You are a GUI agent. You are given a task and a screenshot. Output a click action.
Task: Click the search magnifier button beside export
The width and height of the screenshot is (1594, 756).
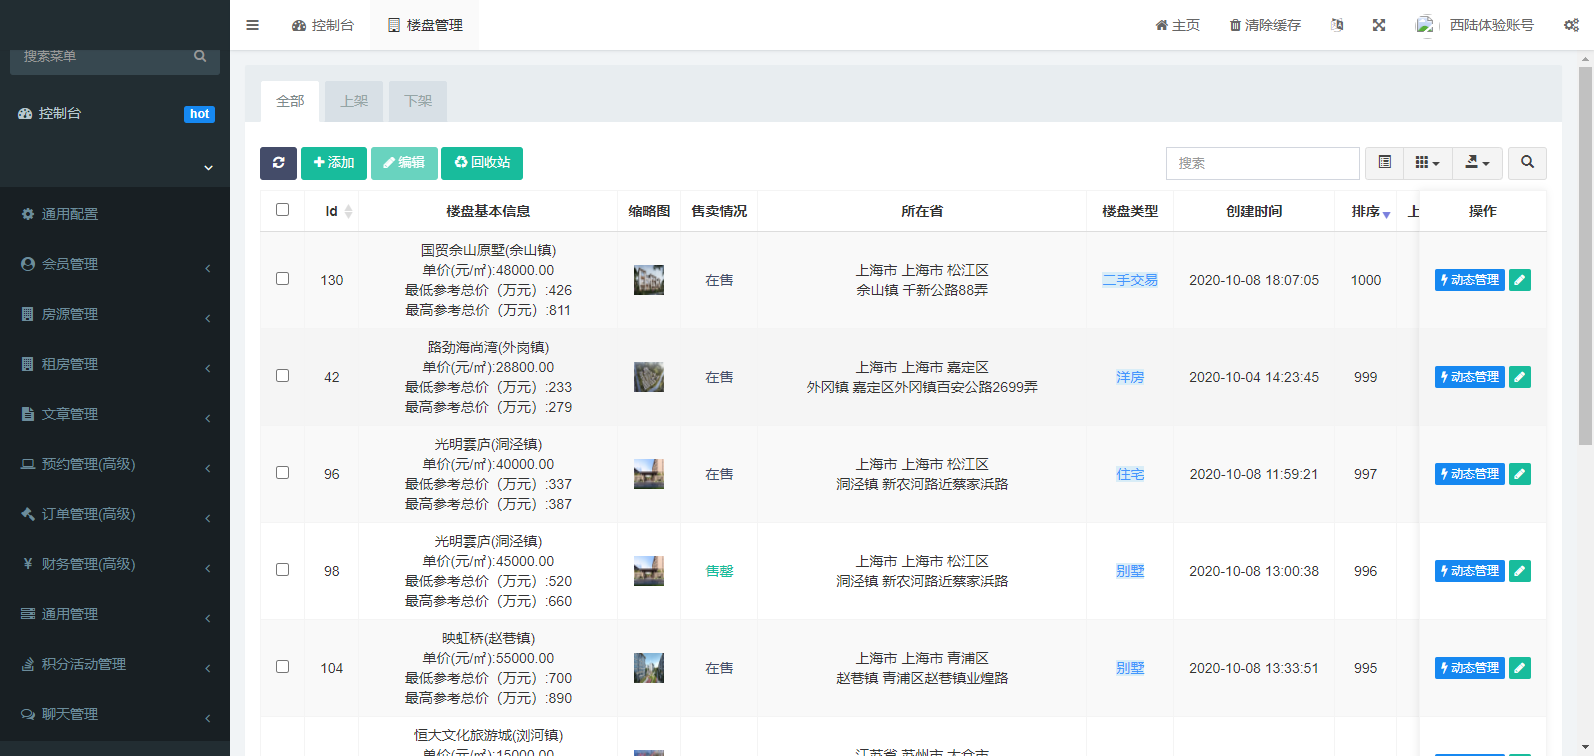click(1527, 163)
